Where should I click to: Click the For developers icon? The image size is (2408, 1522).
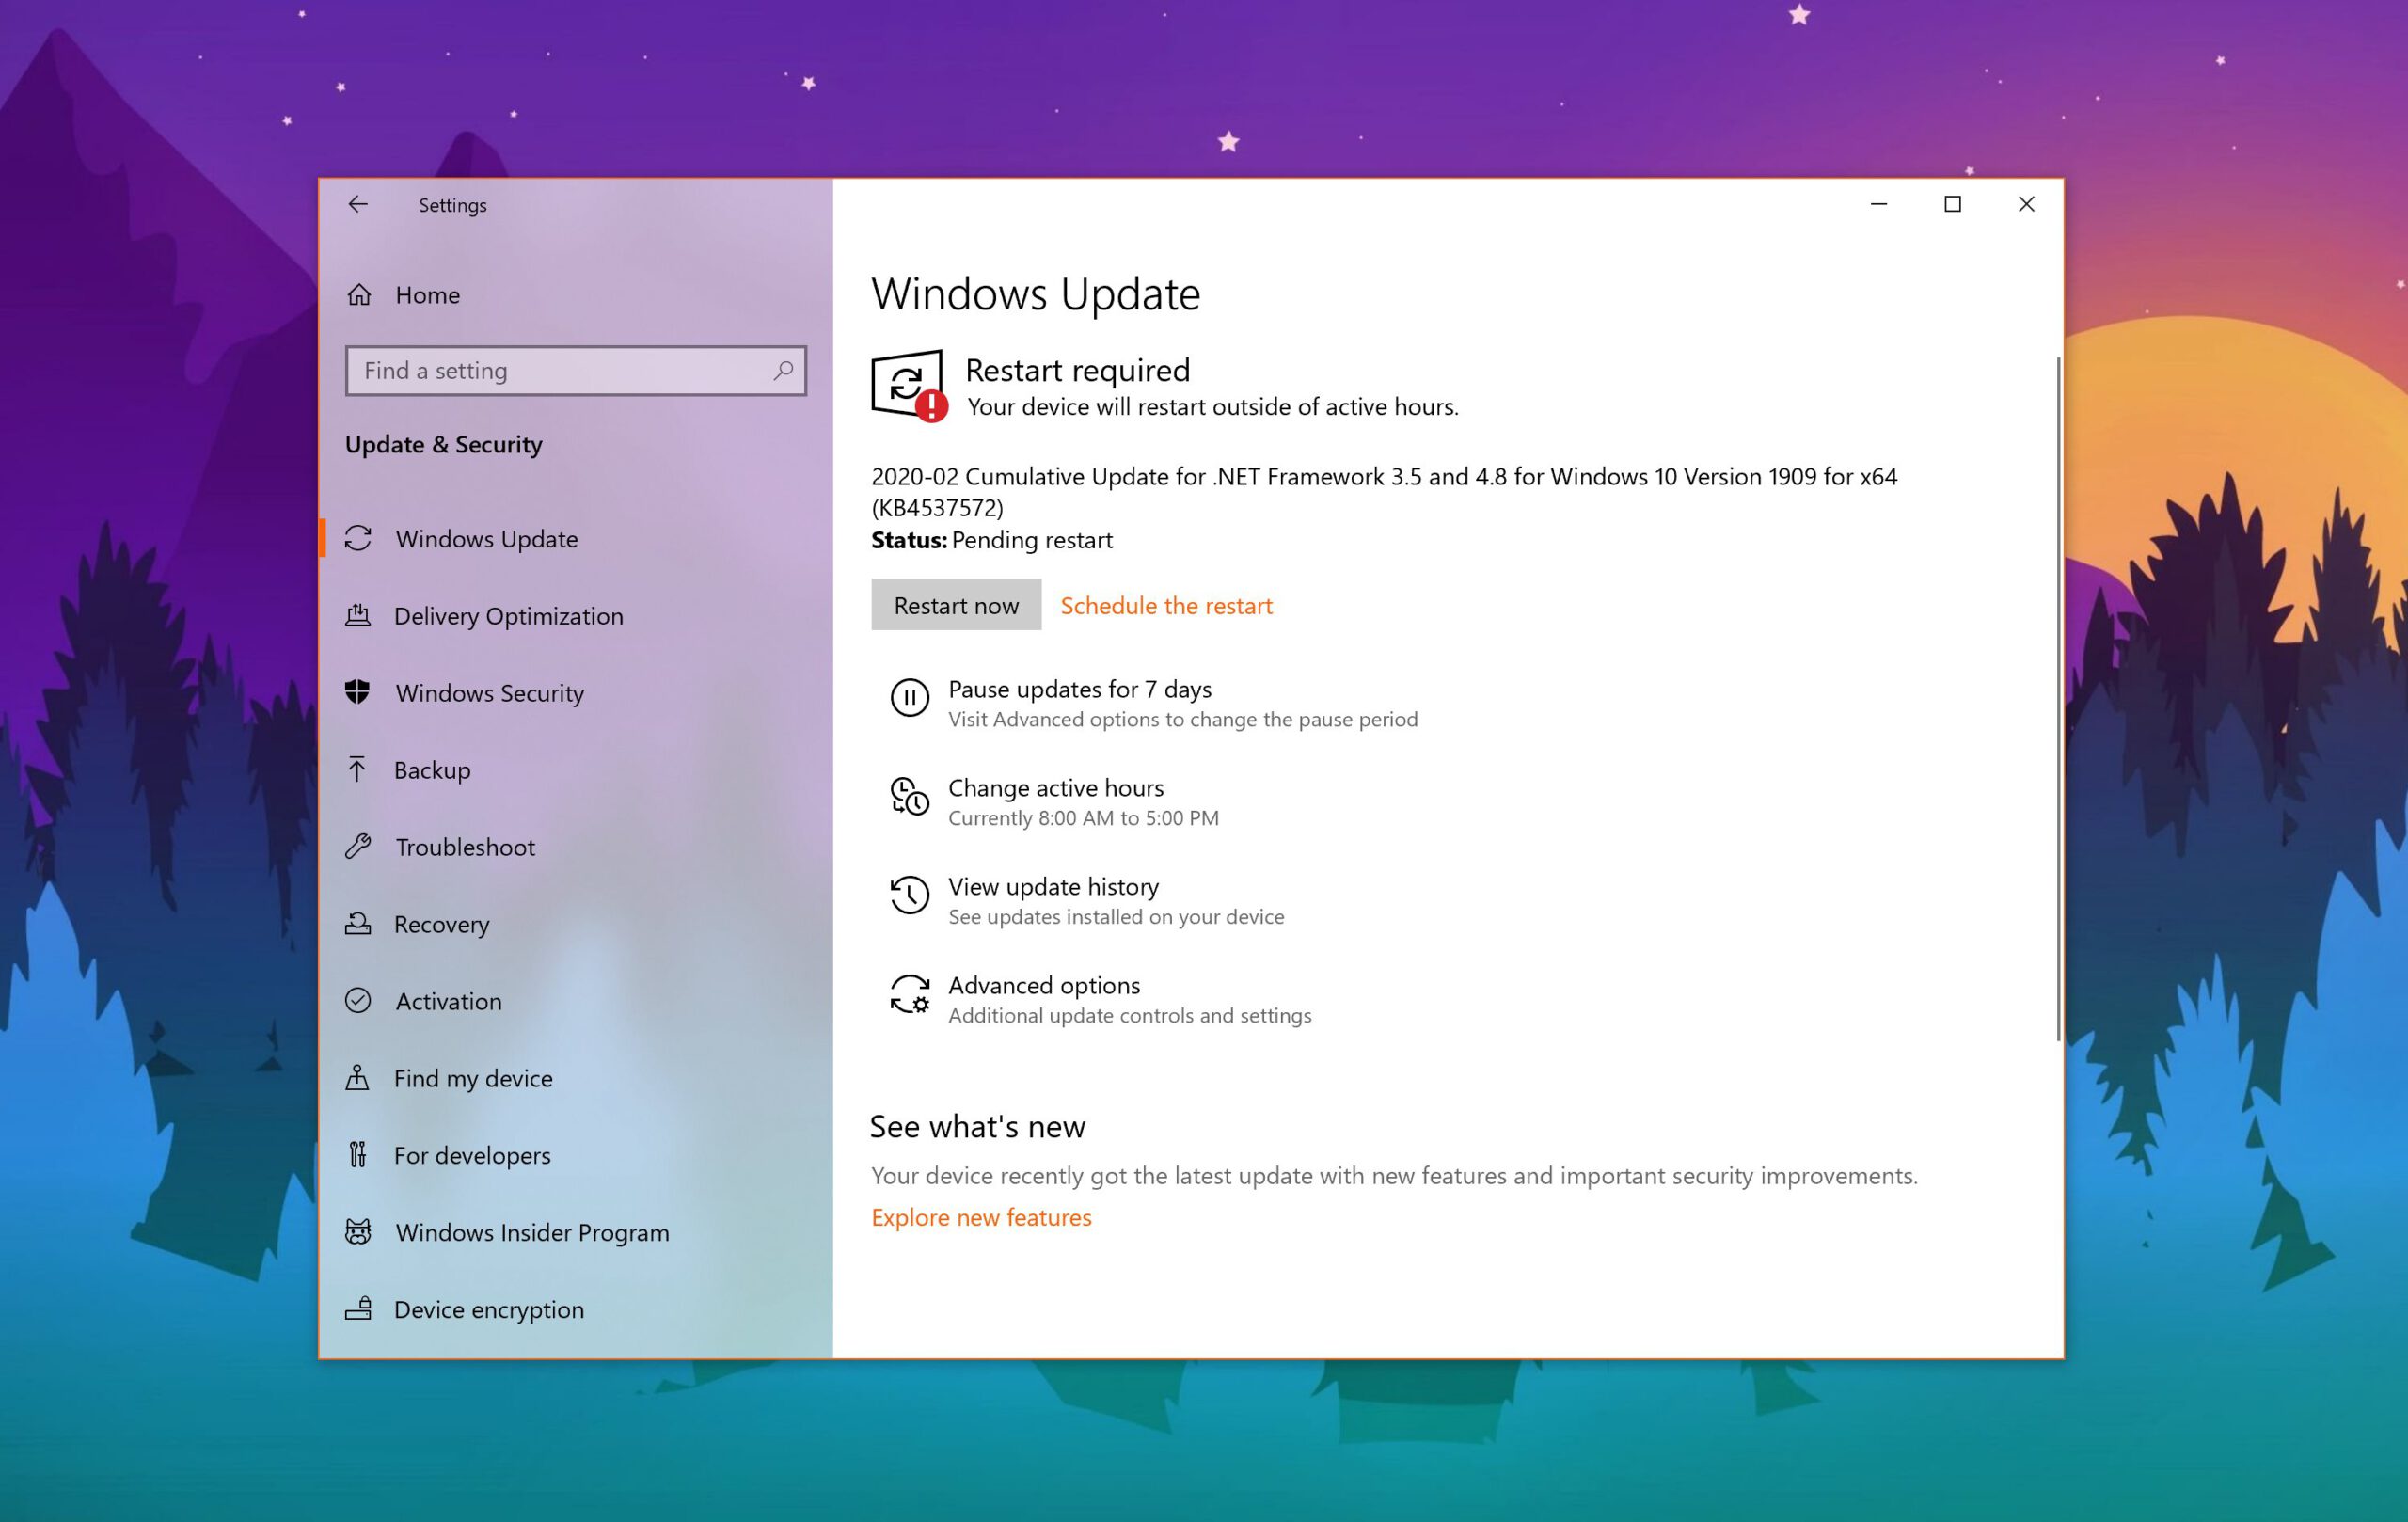pos(357,1155)
